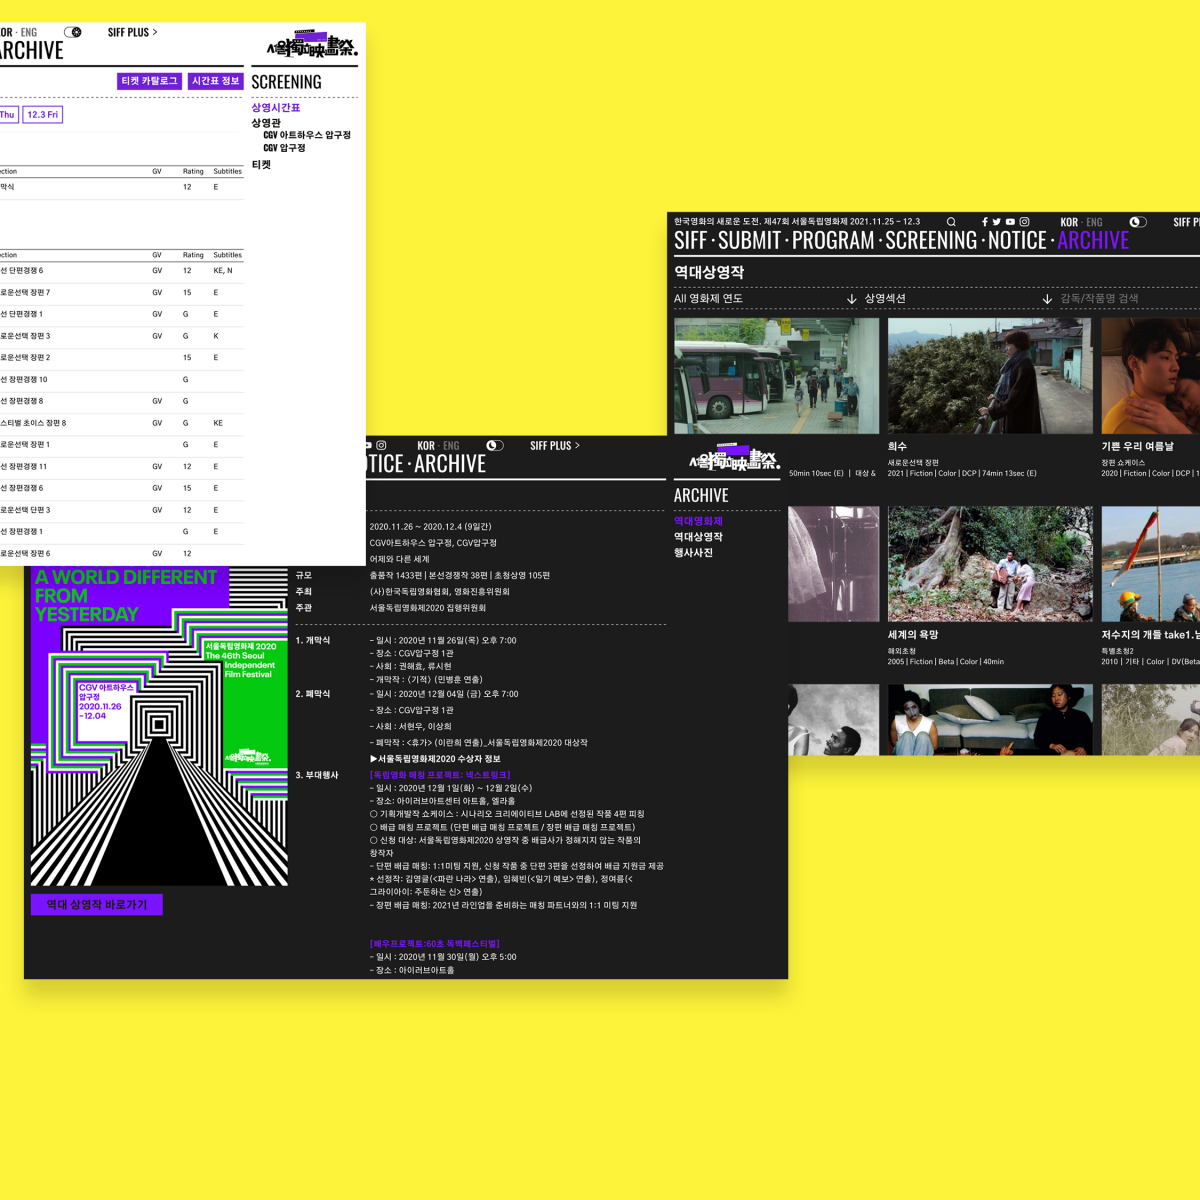The image size is (1200, 1200).
Task: Open '상영시간표' in the SCREENING sidebar
Action: pyautogui.click(x=276, y=107)
